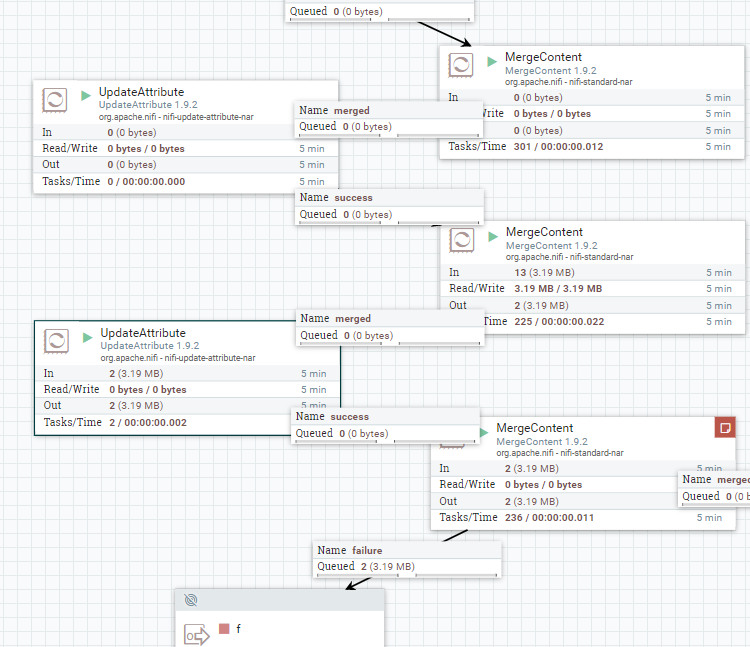Click the output port icon left of f
The width and height of the screenshot is (750, 647).
tap(196, 634)
